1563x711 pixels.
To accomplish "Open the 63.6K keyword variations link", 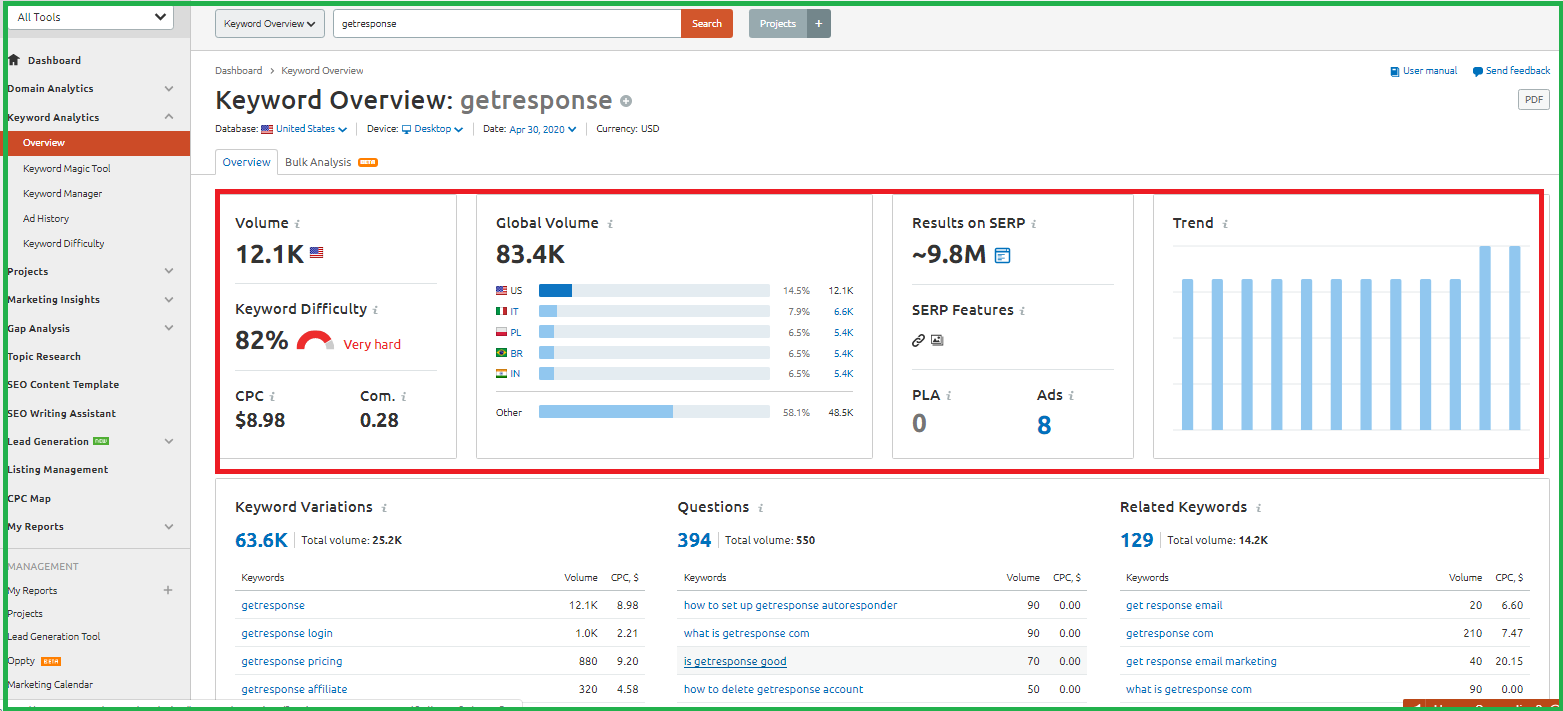I will pos(261,540).
